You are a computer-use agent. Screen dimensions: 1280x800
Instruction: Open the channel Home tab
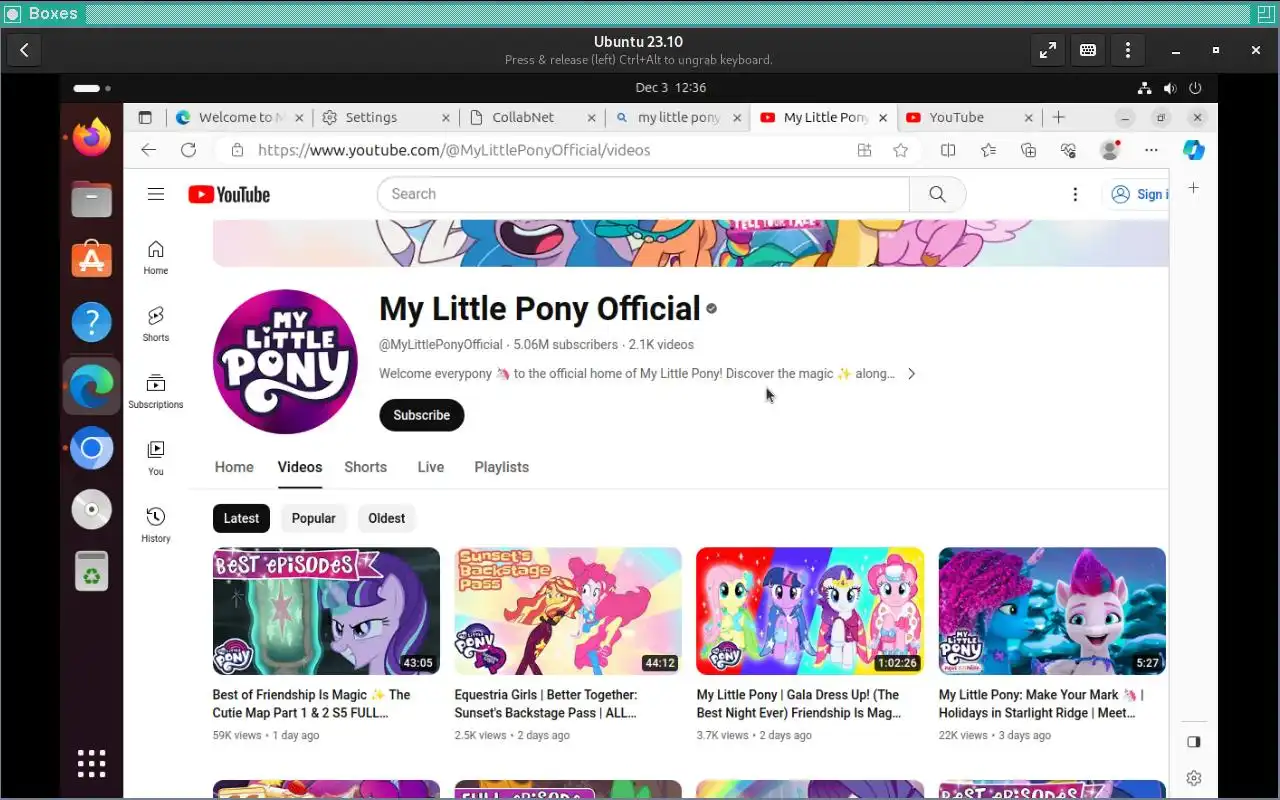click(234, 467)
